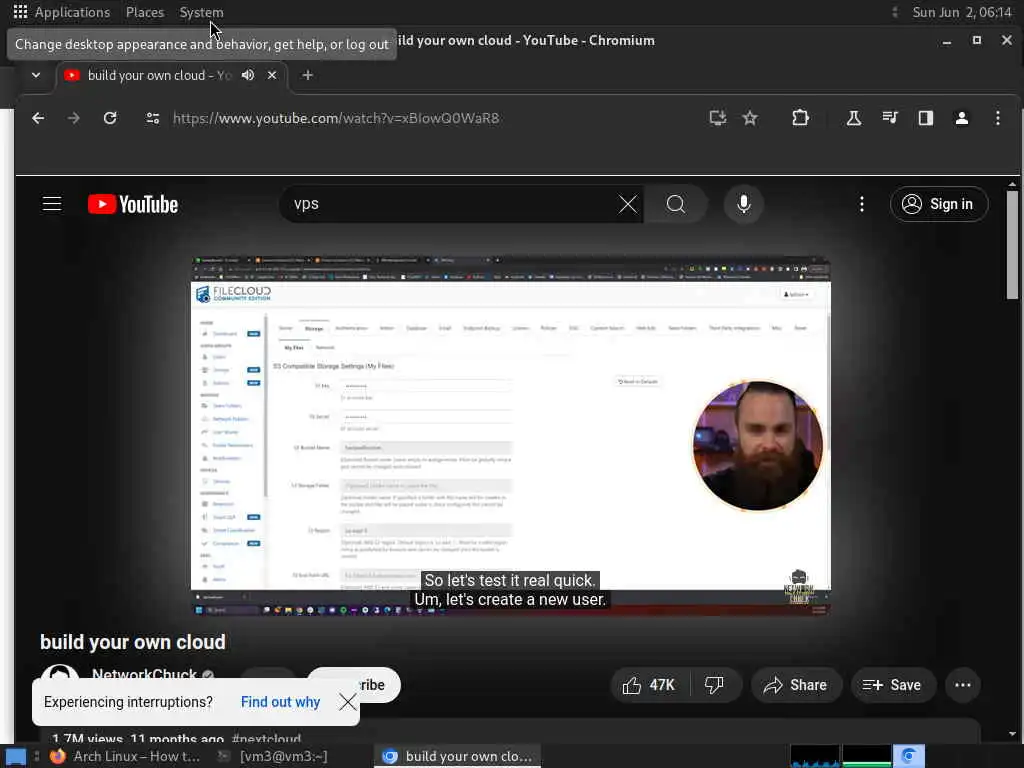Dismiss the 'Experiencing interruptions?' popup
The image size is (1024, 768).
347,702
